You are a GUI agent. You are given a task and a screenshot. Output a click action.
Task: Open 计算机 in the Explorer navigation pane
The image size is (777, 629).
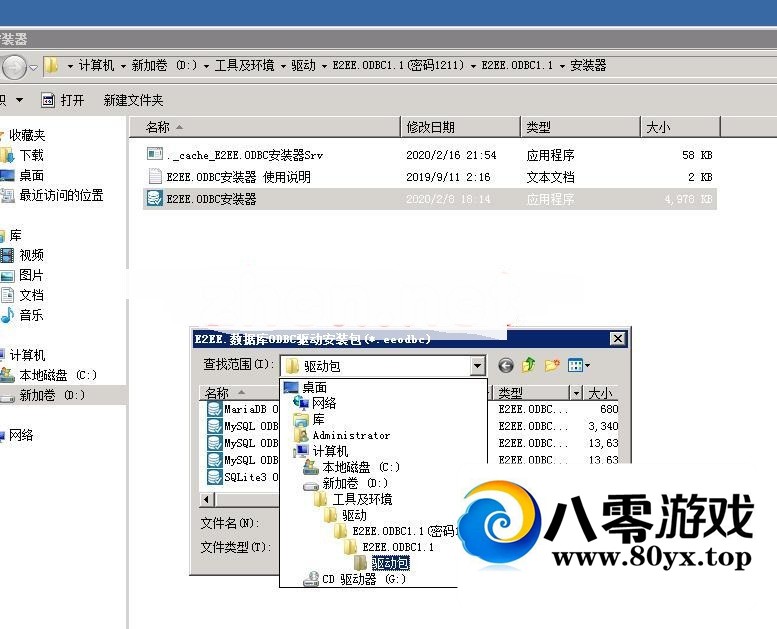click(x=27, y=355)
